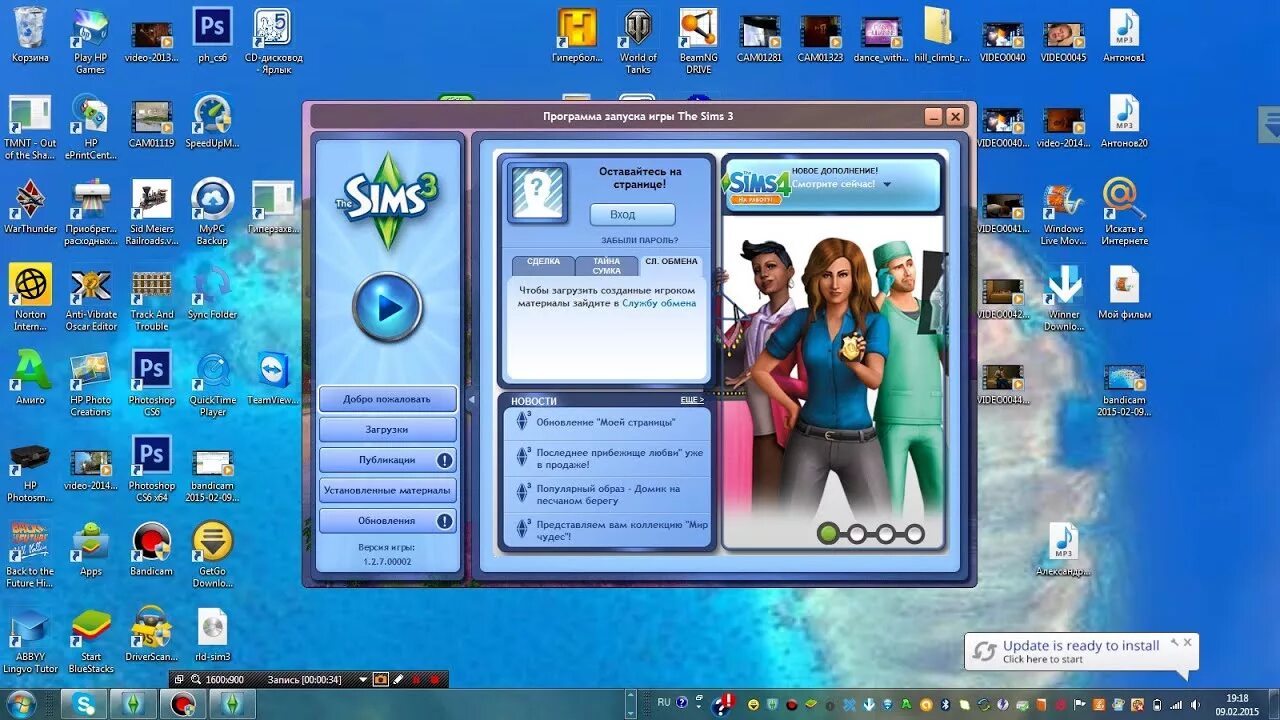
Task: Follow the Службу обмена link
Action: [x=659, y=302]
